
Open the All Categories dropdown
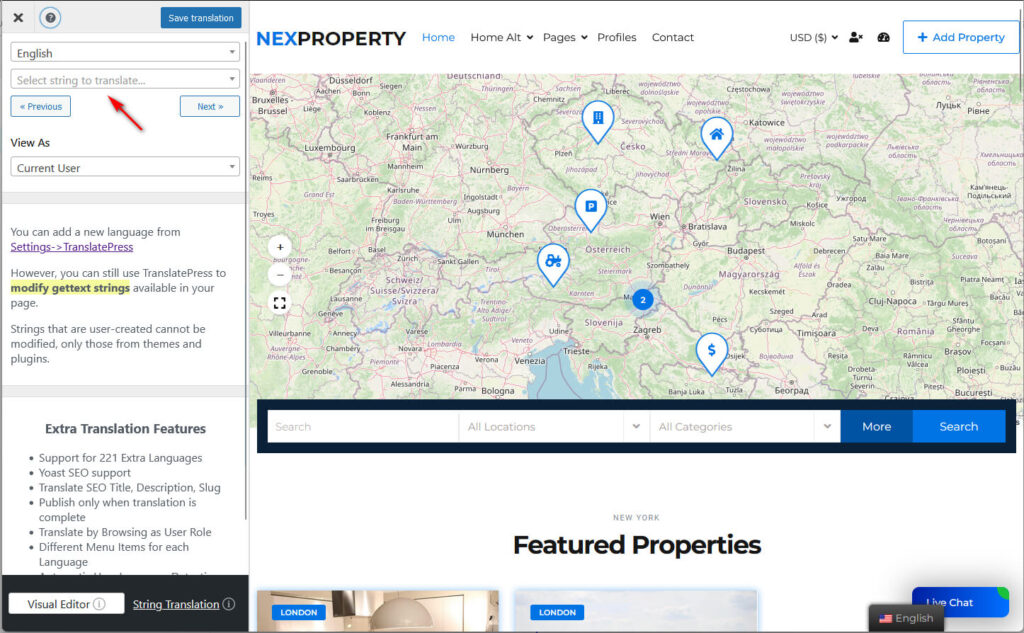745,427
